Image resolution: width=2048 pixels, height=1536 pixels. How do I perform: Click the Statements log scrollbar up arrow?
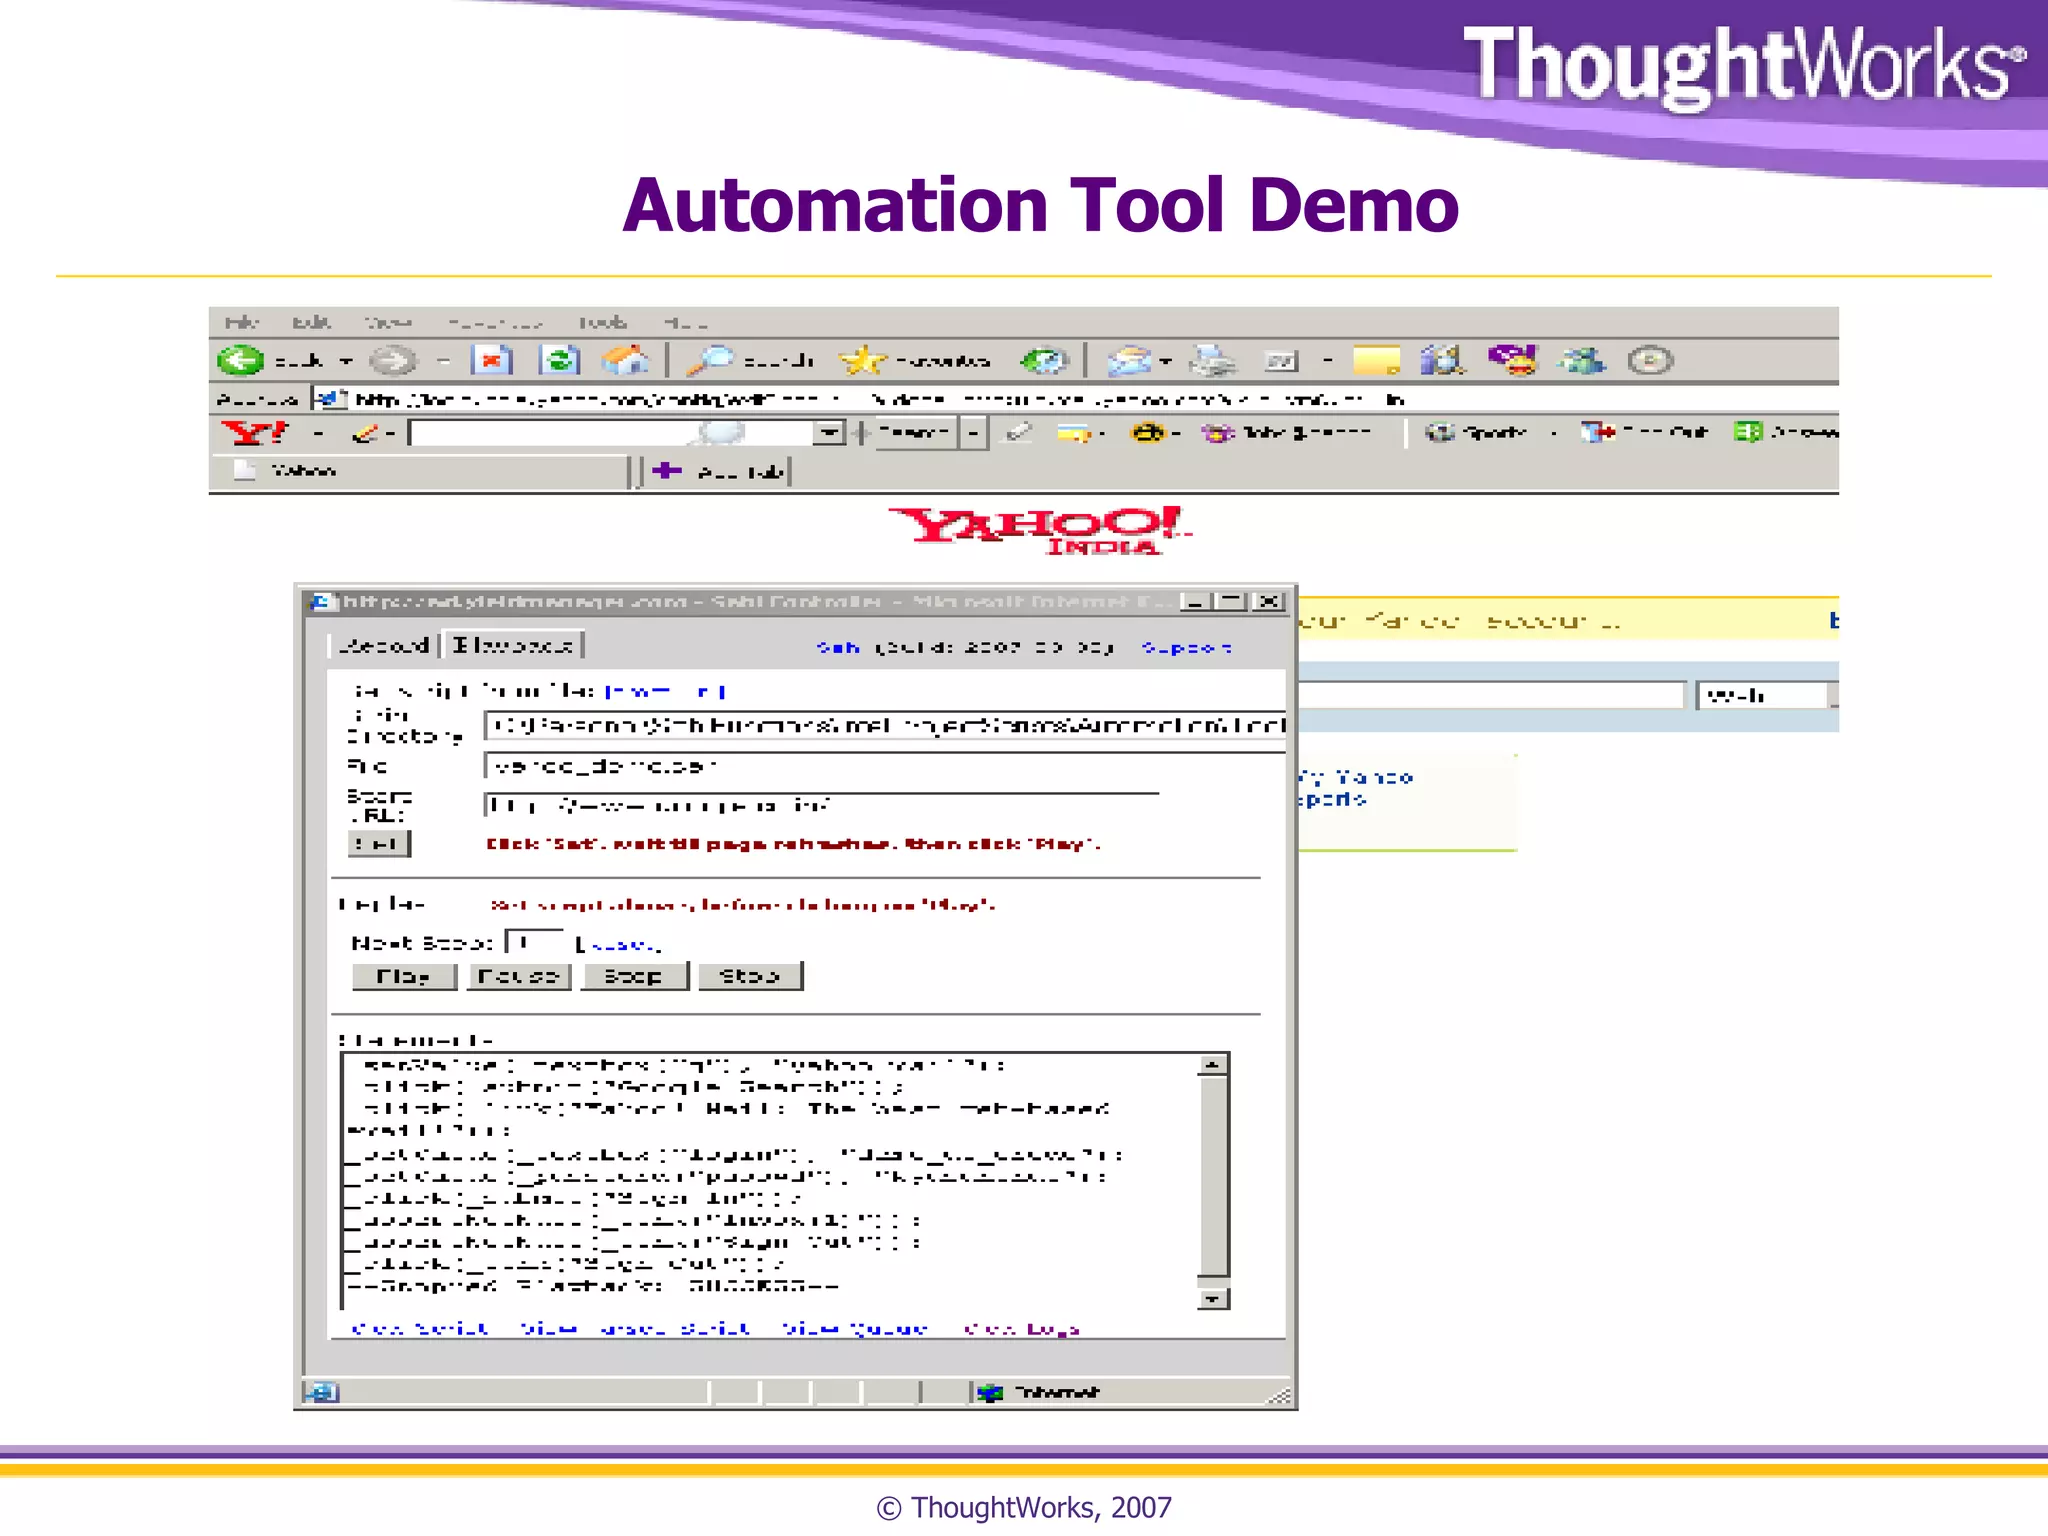tap(1213, 1065)
